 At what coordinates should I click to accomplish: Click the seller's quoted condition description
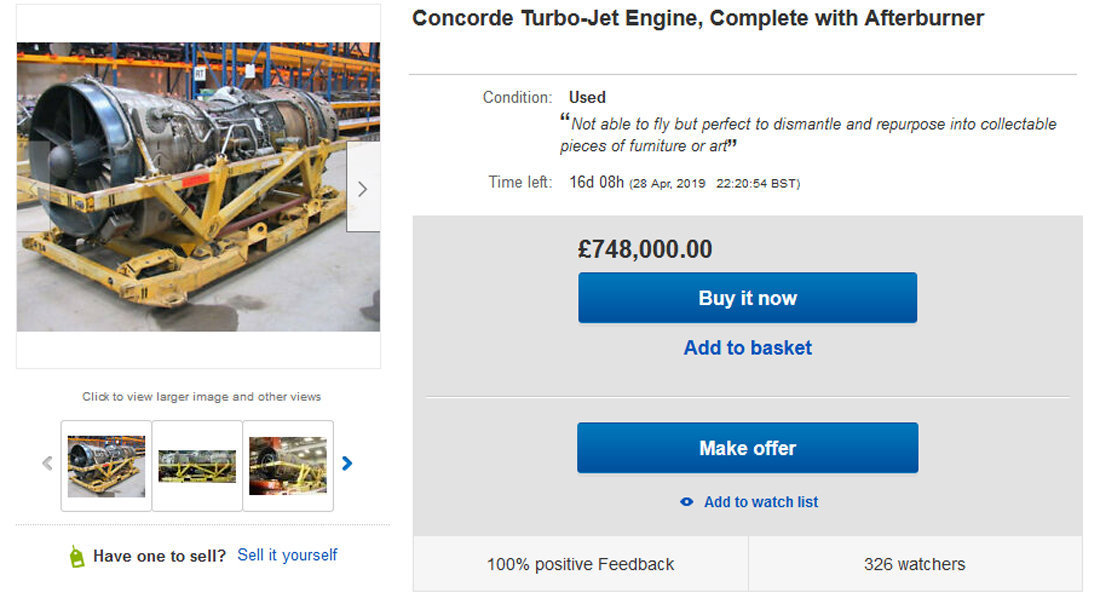pyautogui.click(x=808, y=135)
